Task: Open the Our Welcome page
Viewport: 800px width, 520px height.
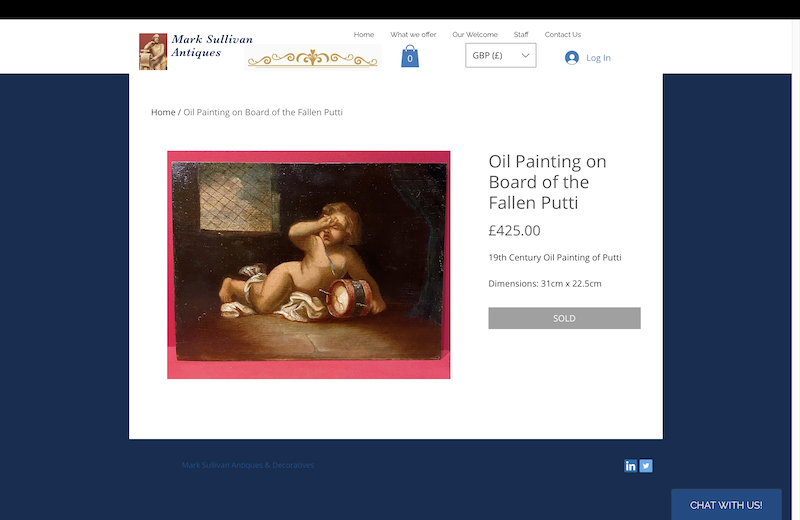Action: coord(475,35)
